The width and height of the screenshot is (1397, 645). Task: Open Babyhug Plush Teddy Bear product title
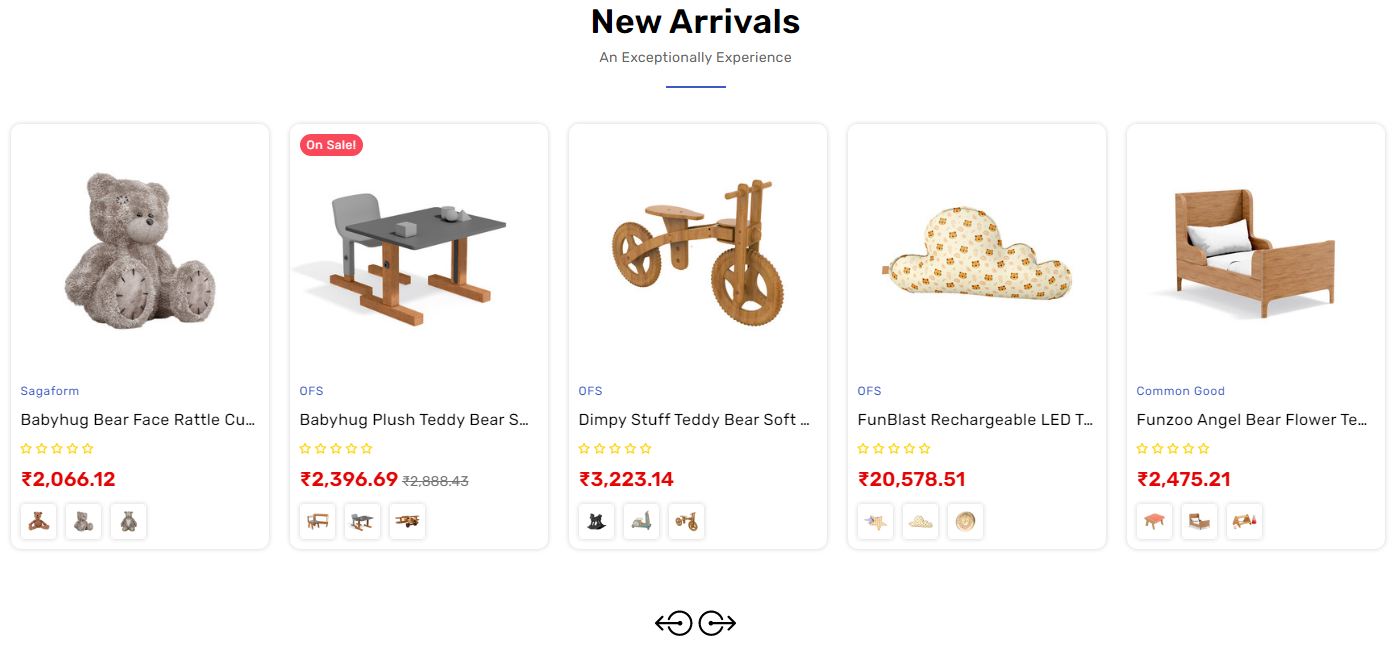coord(414,420)
